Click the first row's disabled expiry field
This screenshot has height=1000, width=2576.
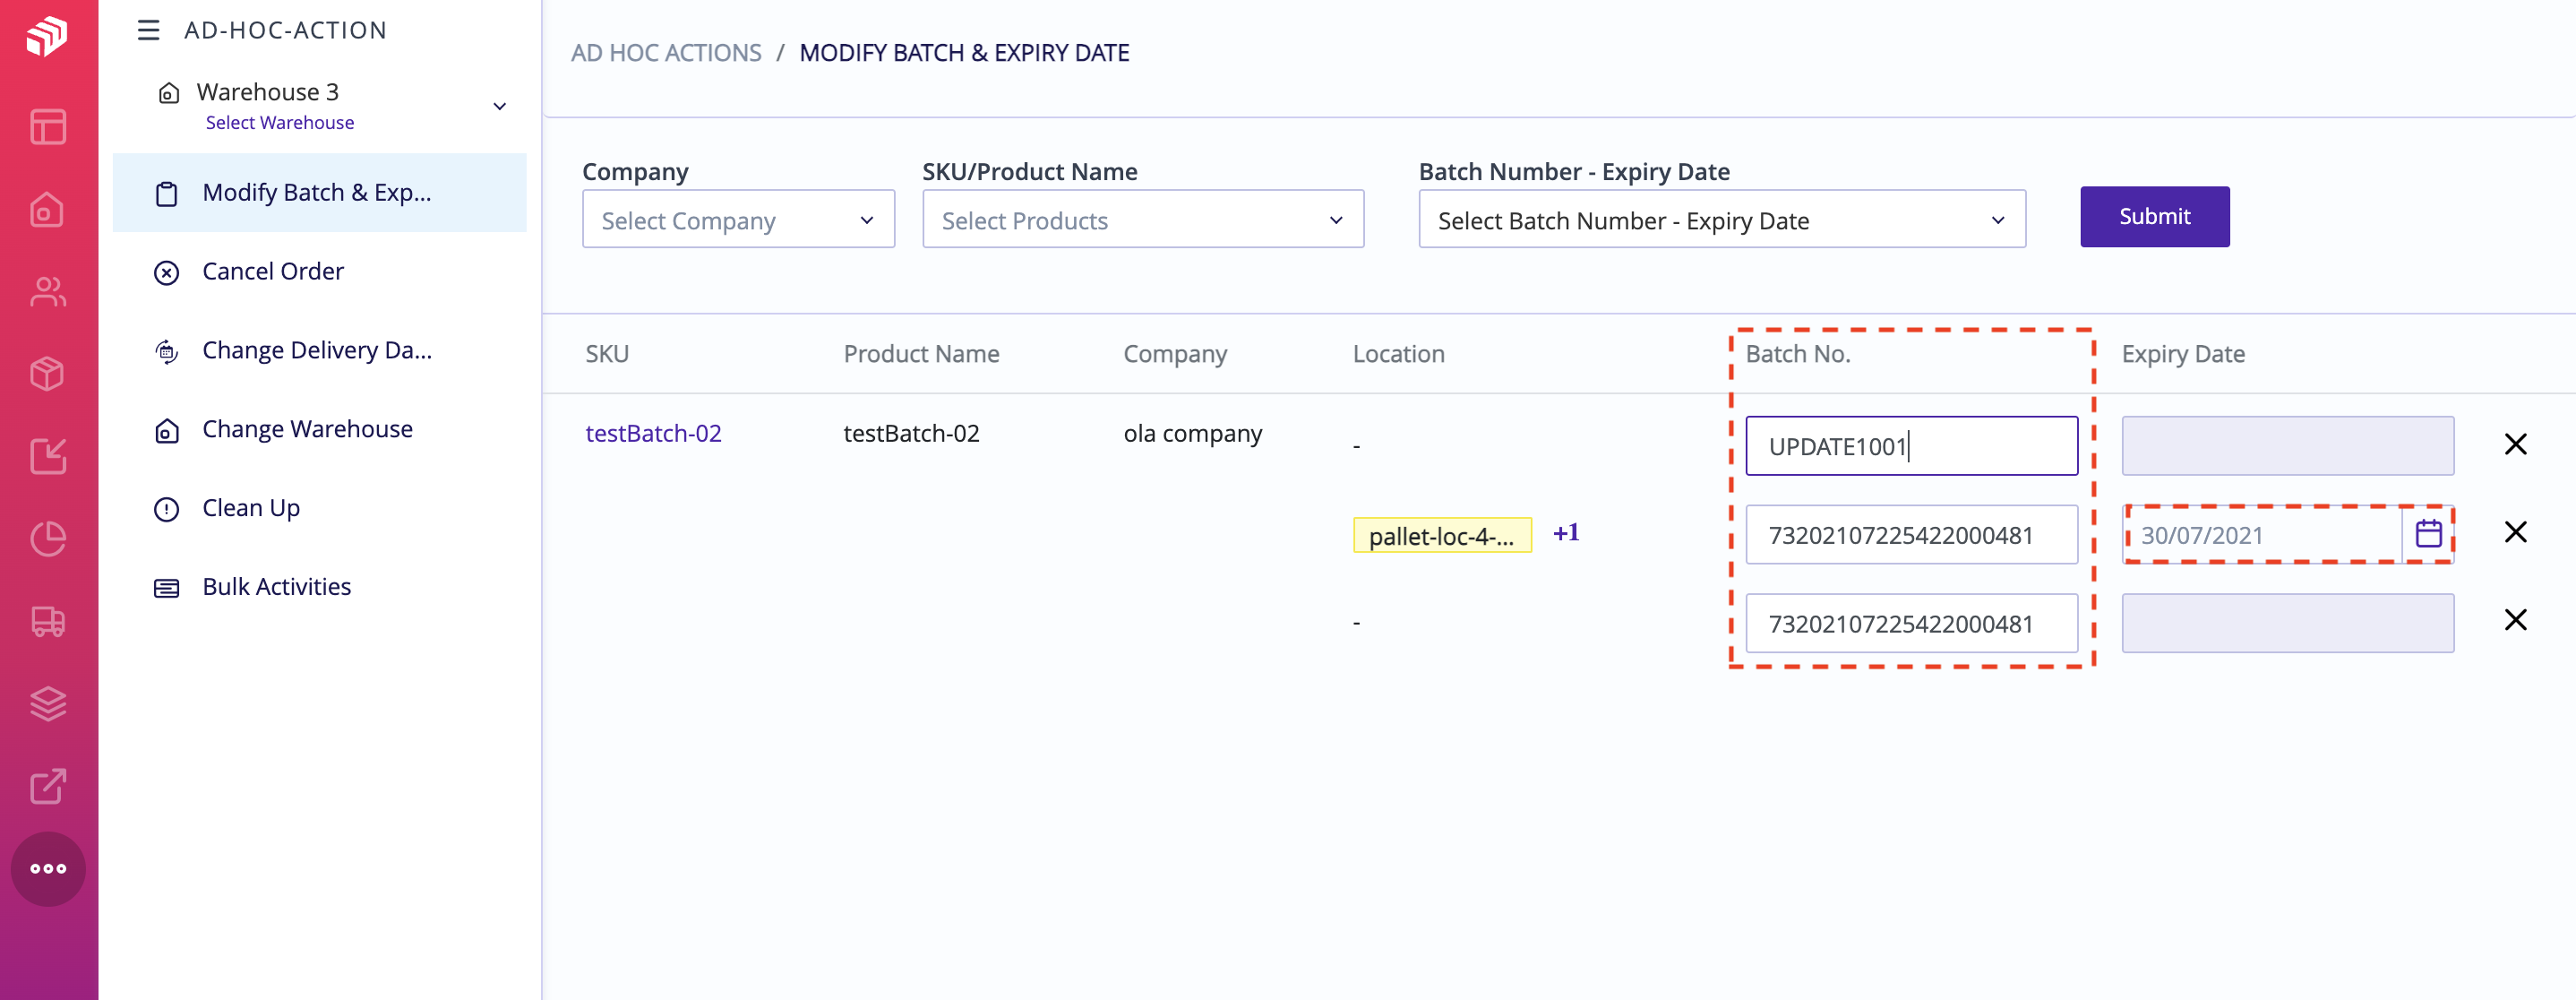[x=2287, y=445]
